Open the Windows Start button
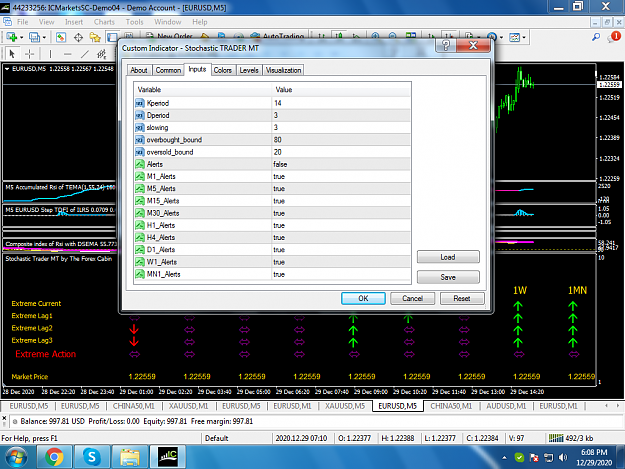625x469 pixels. pos(16,457)
